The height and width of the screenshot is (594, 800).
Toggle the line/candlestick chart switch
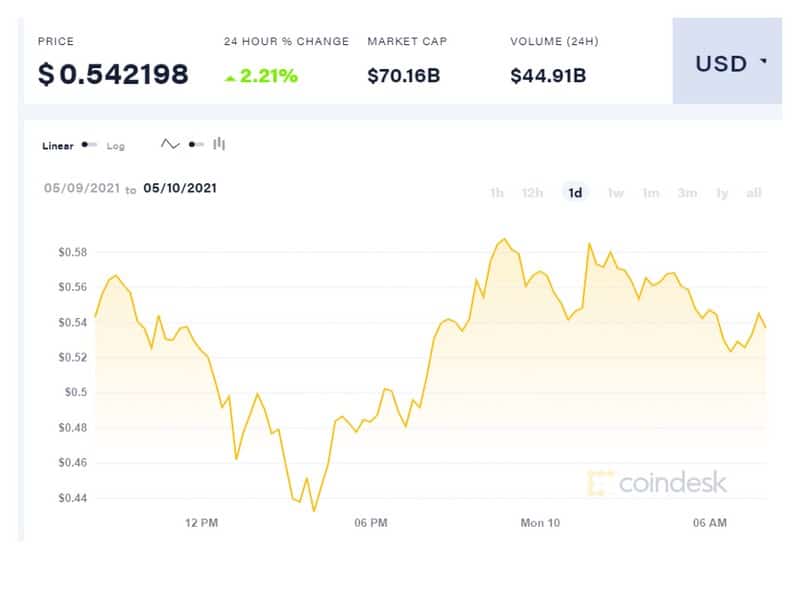click(196, 145)
